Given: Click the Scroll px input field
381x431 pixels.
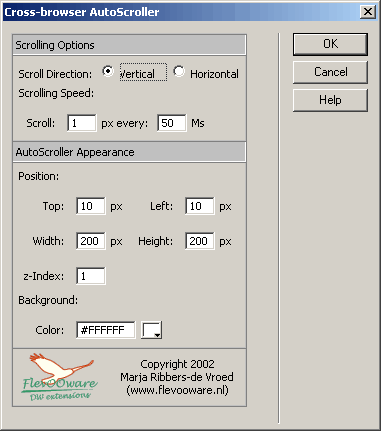Looking at the screenshot, I should pyautogui.click(x=82, y=123).
